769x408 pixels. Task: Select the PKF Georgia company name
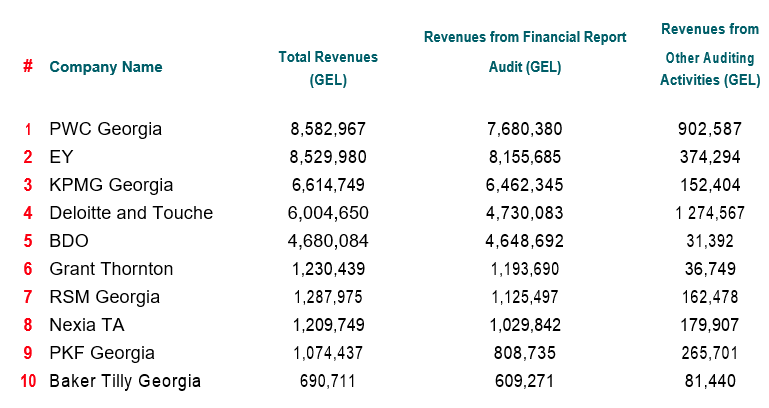102,353
